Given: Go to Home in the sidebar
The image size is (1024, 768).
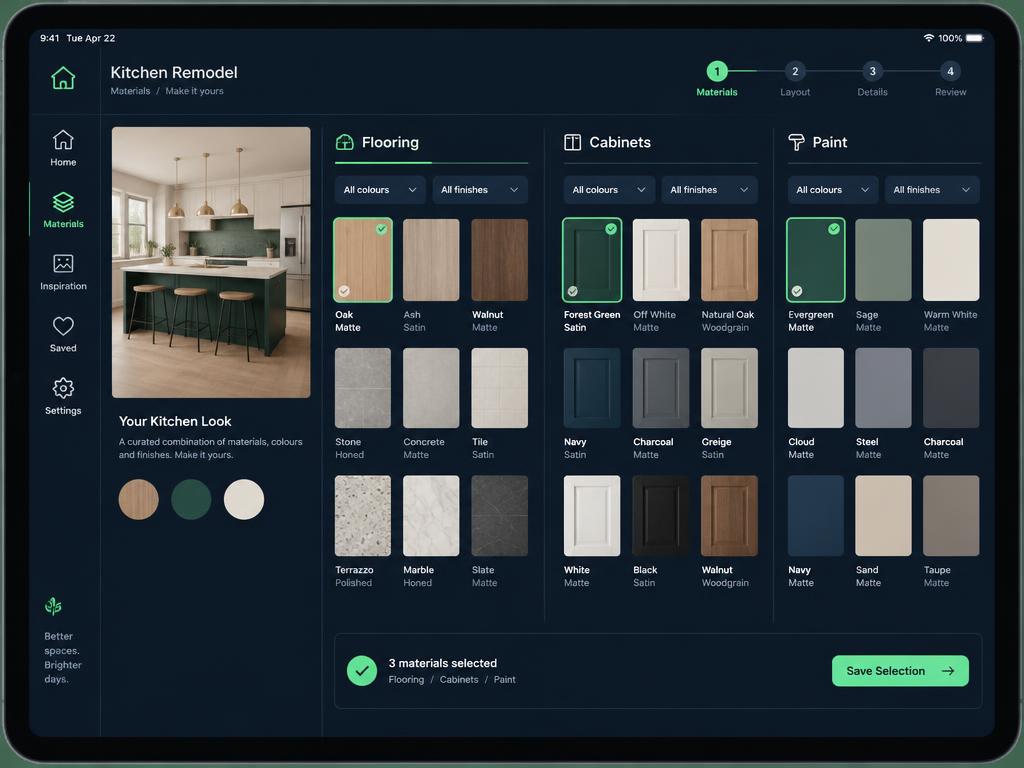Looking at the screenshot, I should [x=63, y=148].
